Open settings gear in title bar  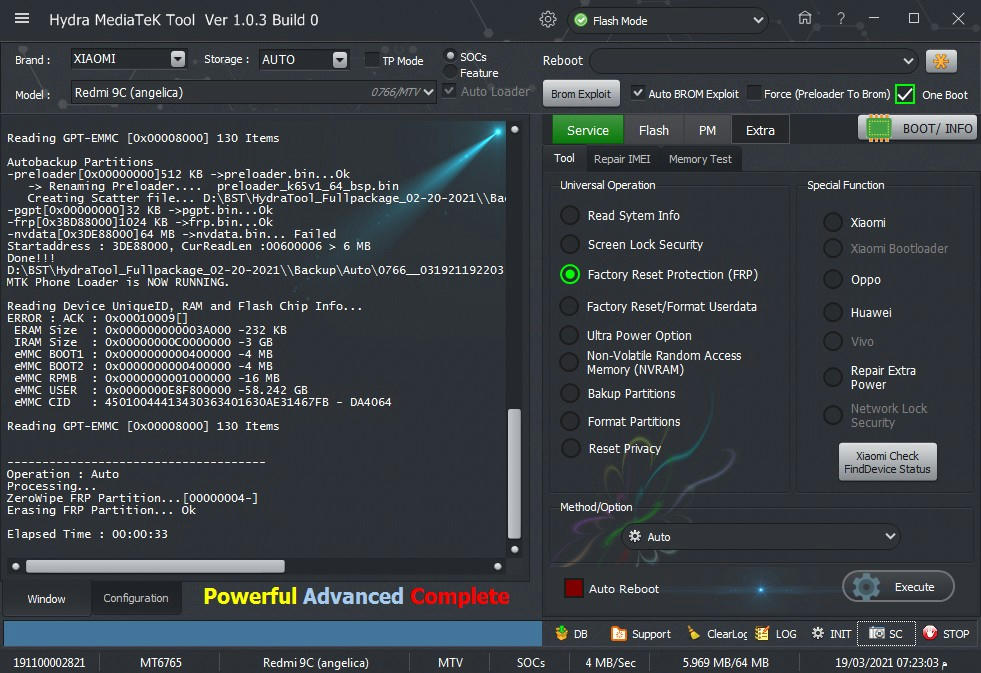[x=547, y=20]
